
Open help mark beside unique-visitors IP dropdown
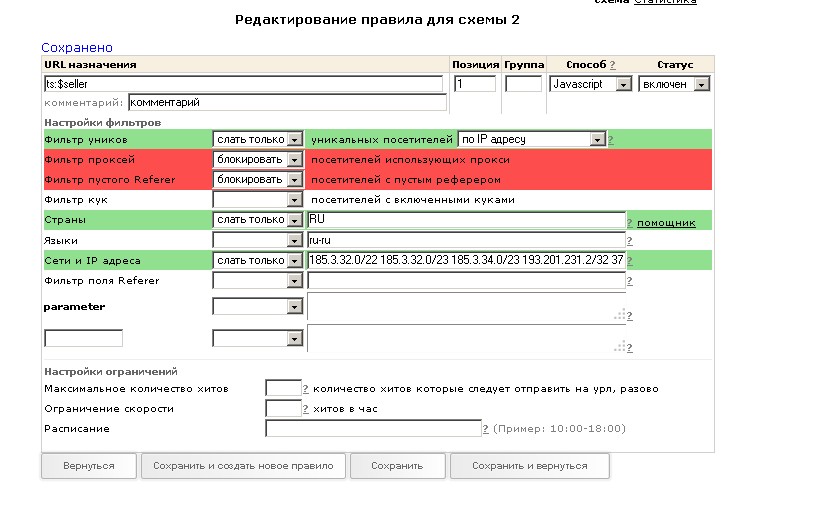[611, 140]
